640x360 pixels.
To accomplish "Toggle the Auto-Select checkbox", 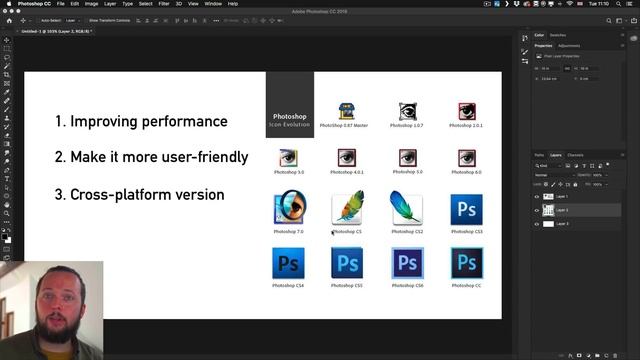I will (39, 20).
